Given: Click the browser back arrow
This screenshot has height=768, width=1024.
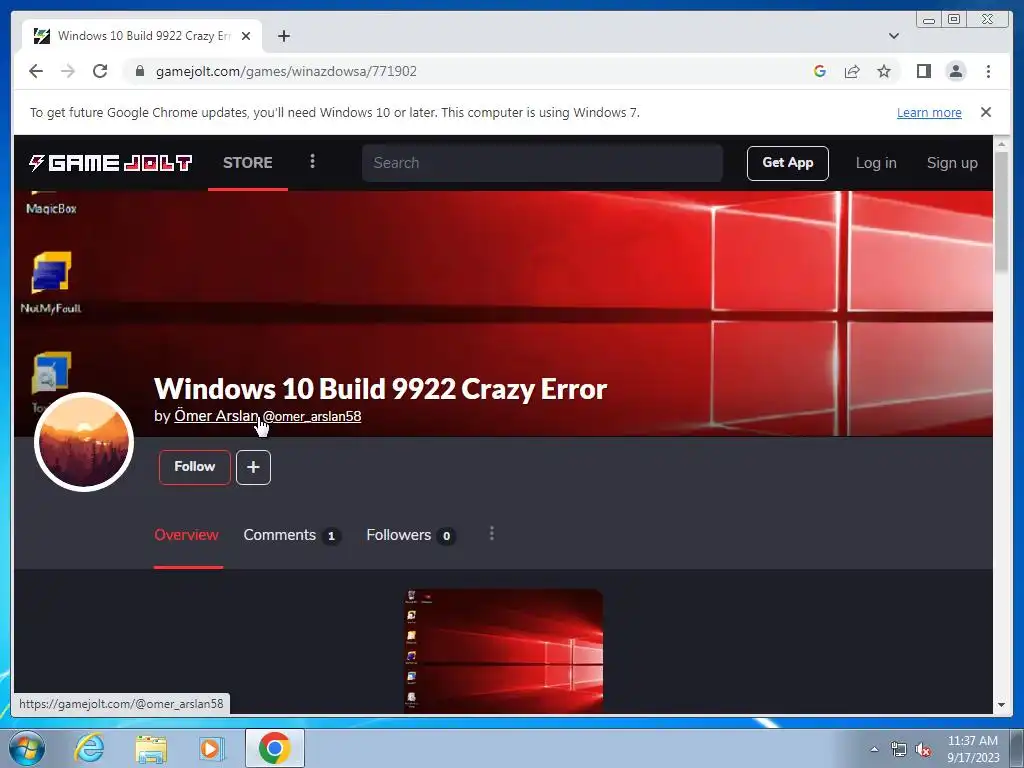Looking at the screenshot, I should click(36, 71).
